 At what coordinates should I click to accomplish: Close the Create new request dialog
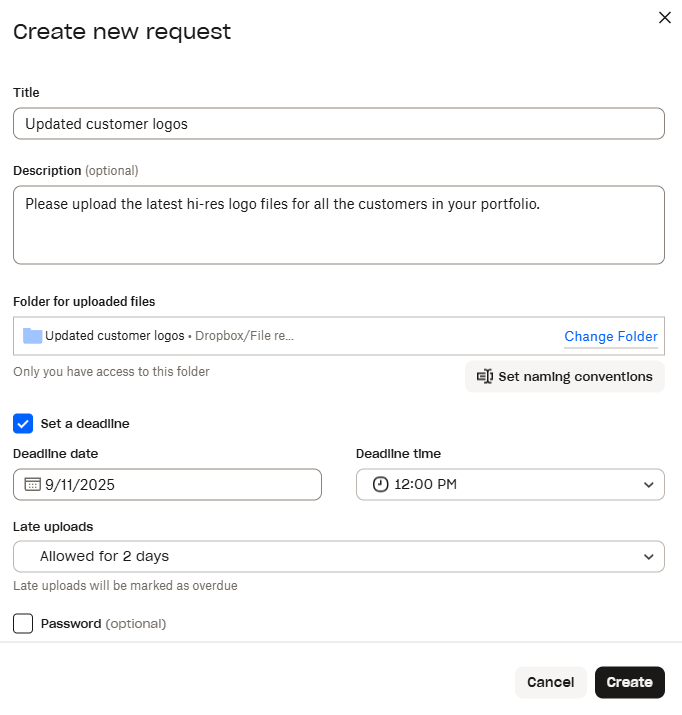[x=665, y=18]
